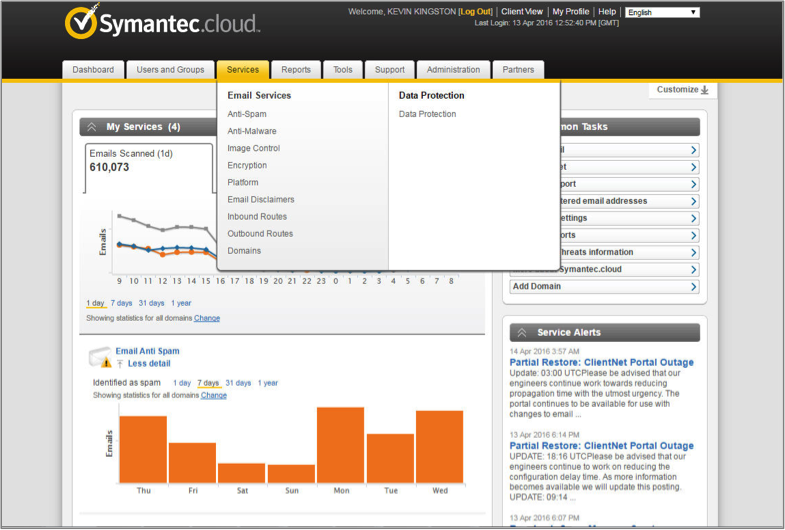
Task: Open the Dashboard tab
Action: (x=93, y=70)
